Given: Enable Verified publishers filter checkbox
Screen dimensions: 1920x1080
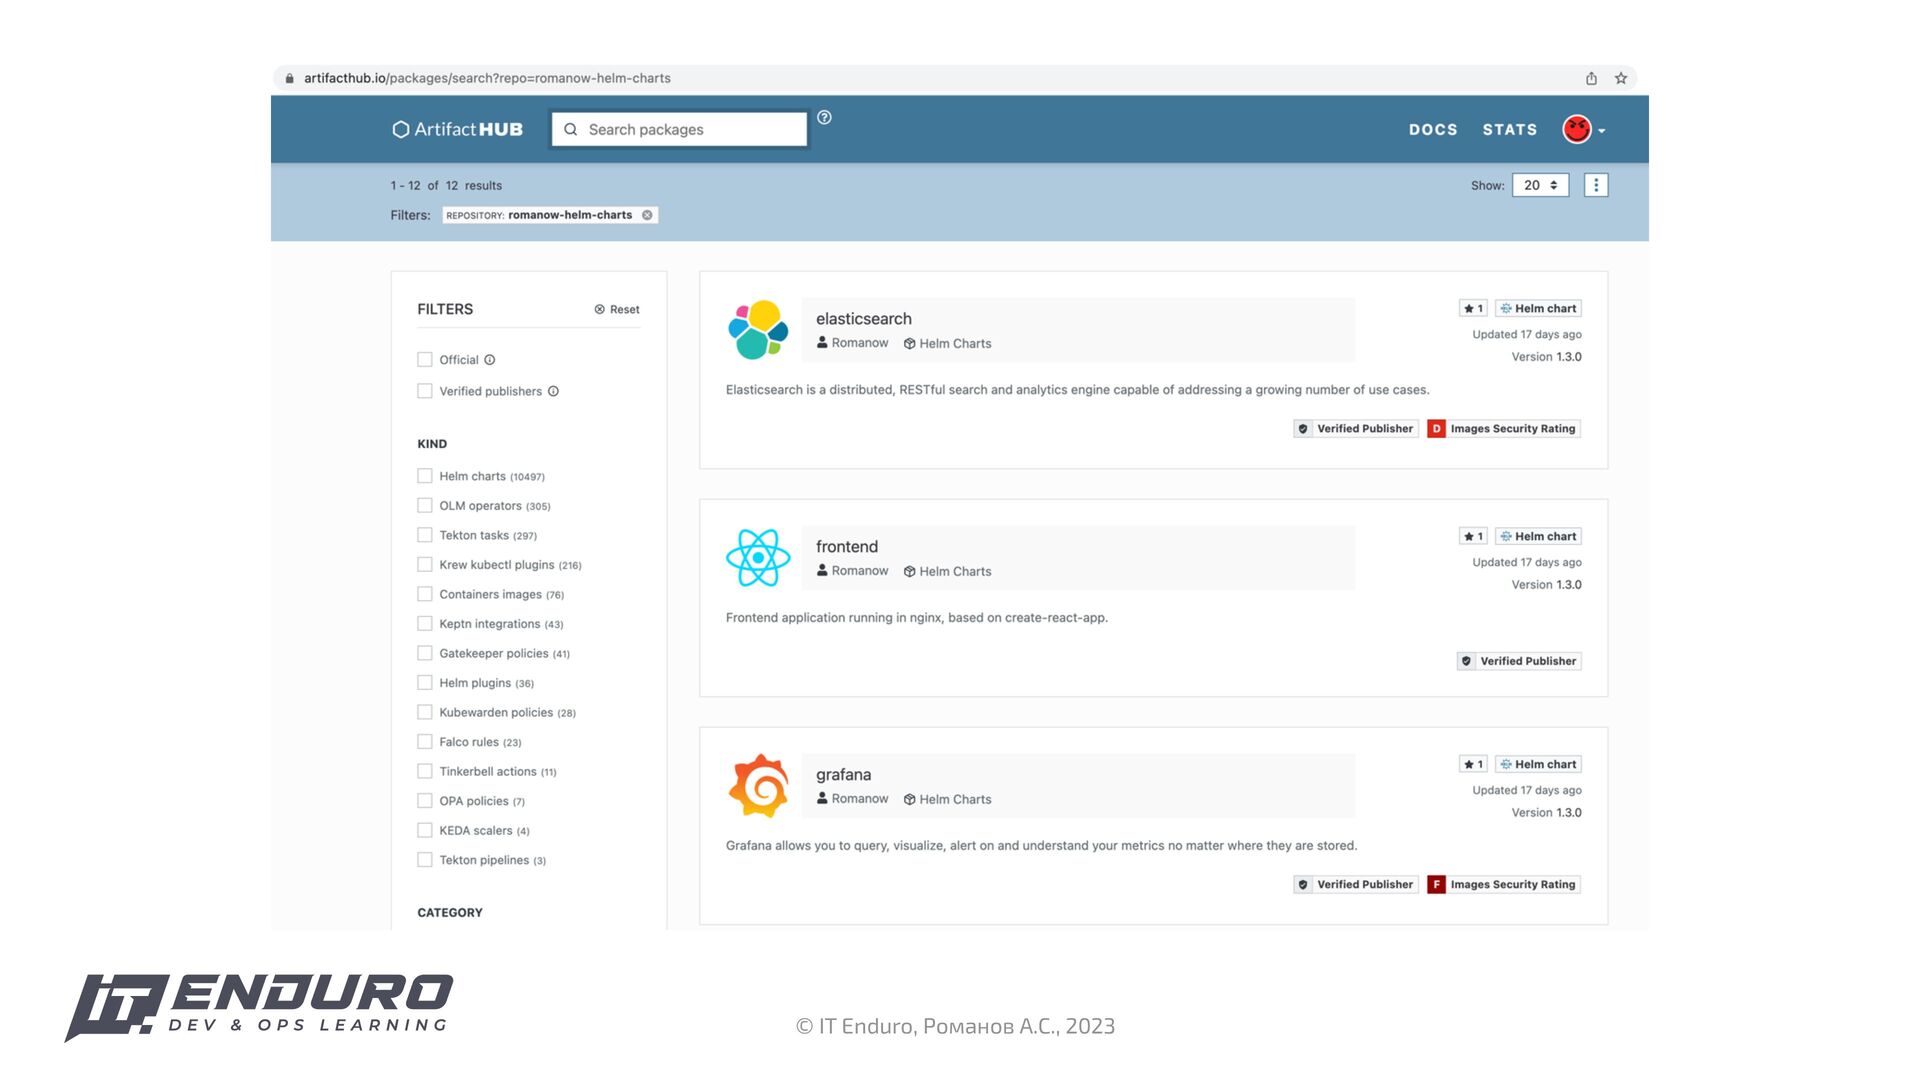Looking at the screenshot, I should (x=425, y=391).
